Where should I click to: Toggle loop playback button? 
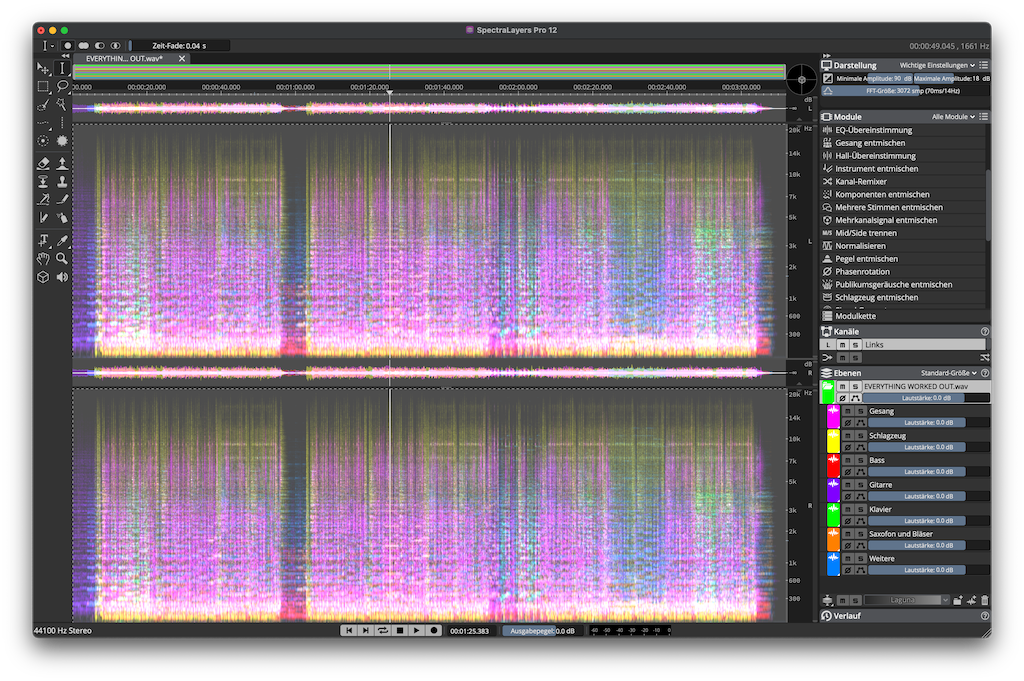(383, 631)
